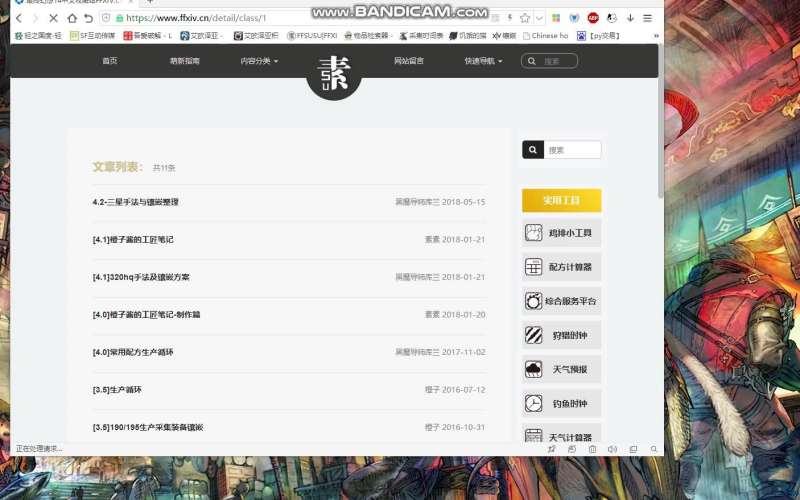
Task: Click the date 2017-11-02 in article list
Action: coord(463,352)
